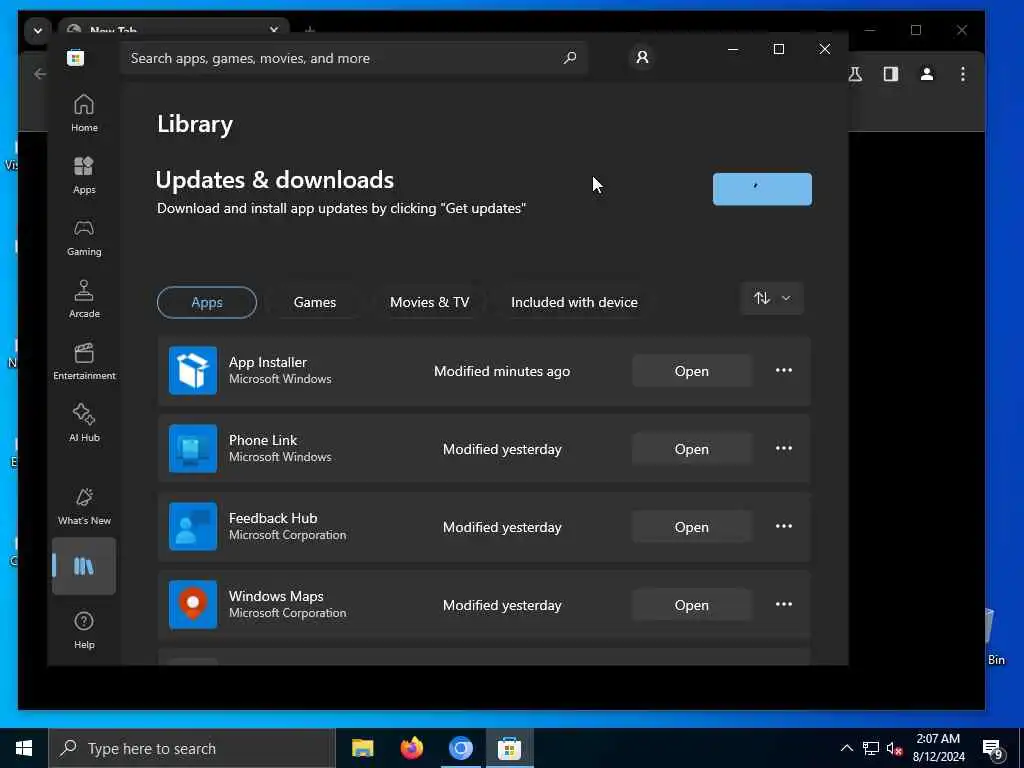Select Included with device filter
The image size is (1024, 768).
(574, 302)
